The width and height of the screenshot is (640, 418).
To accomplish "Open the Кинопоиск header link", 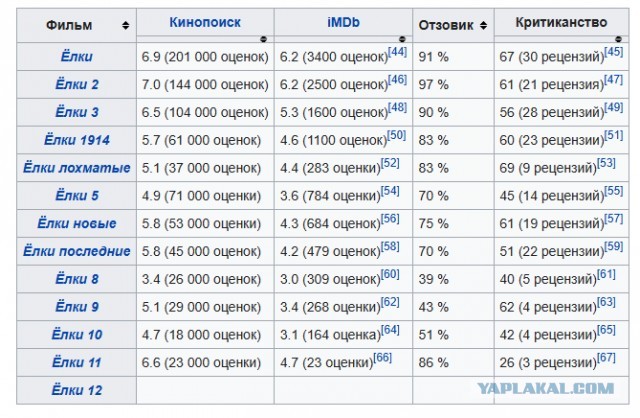I will point(205,20).
